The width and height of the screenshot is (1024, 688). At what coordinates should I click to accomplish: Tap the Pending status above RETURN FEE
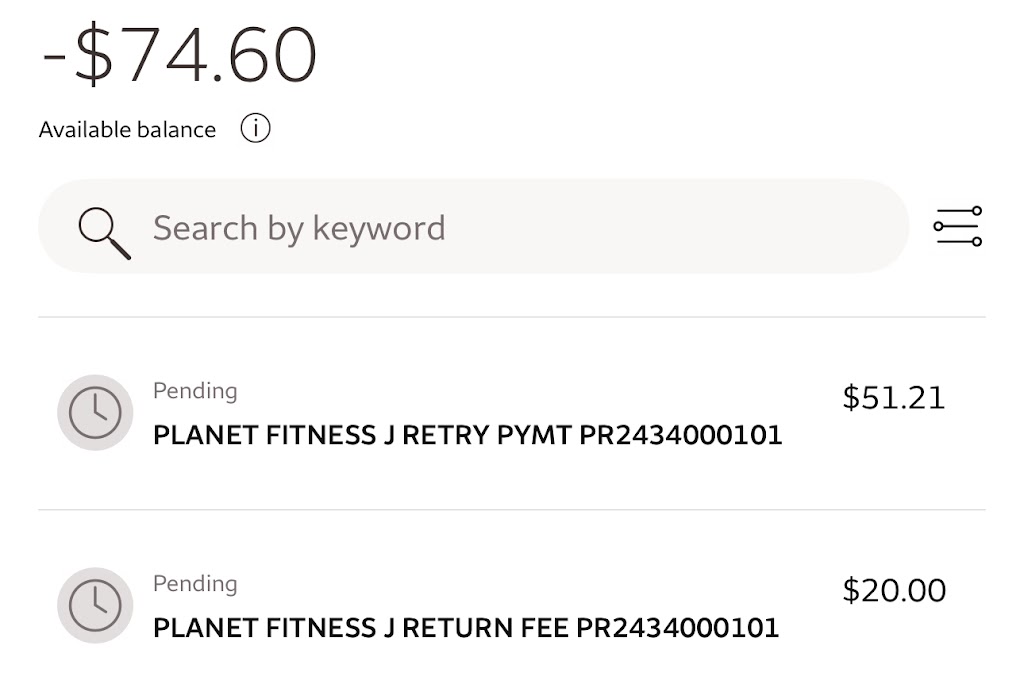coord(195,584)
